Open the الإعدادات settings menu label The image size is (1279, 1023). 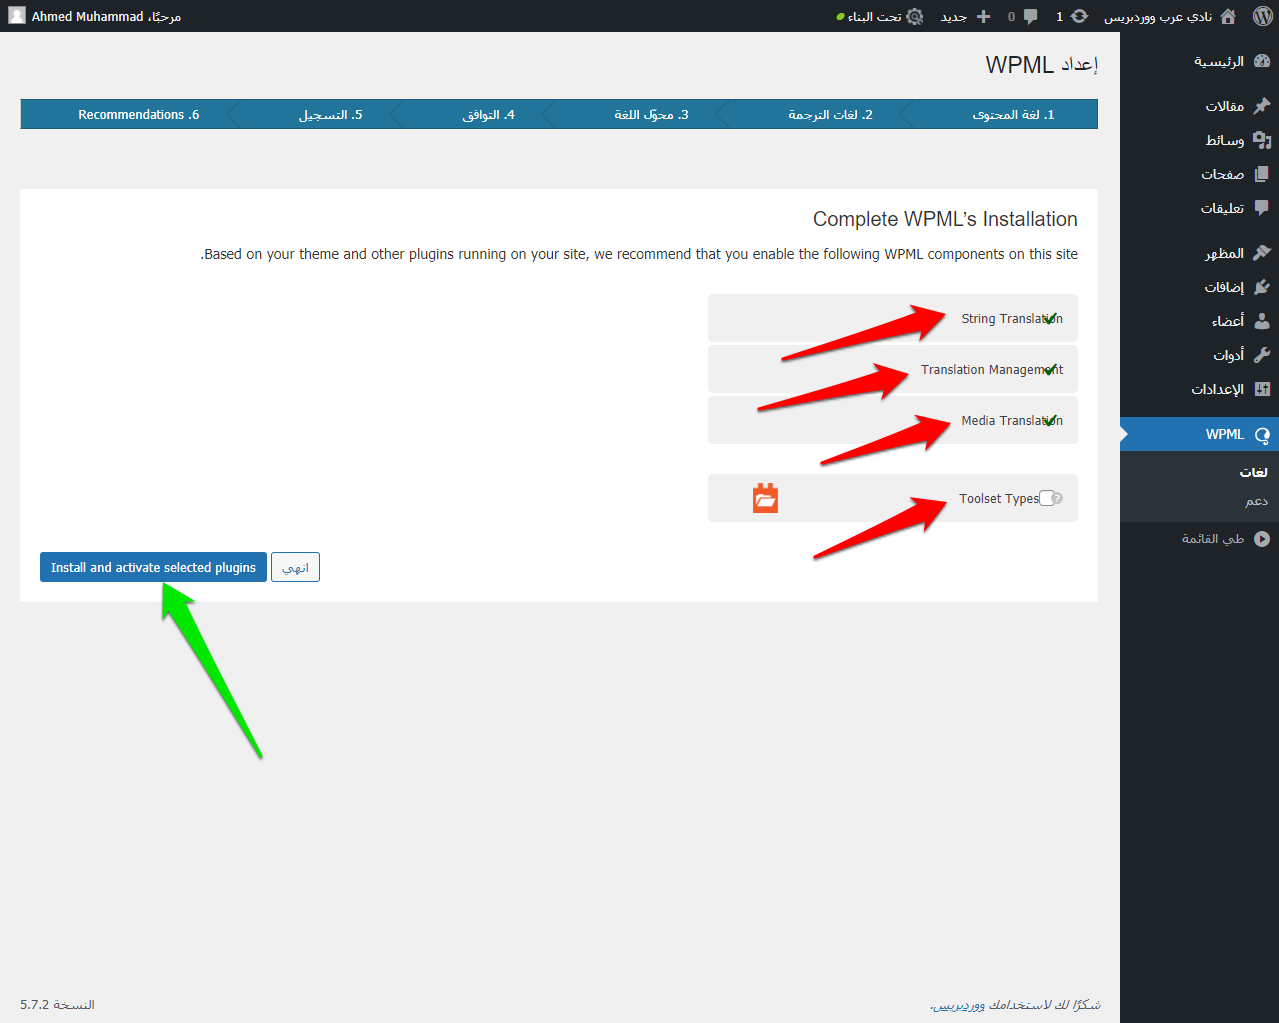click(x=1217, y=389)
